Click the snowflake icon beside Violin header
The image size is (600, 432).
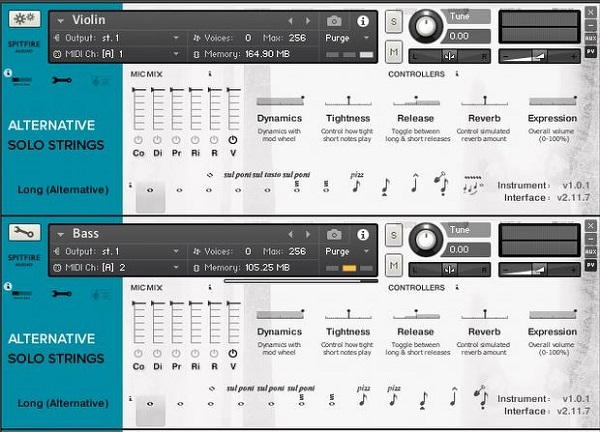pos(24,18)
